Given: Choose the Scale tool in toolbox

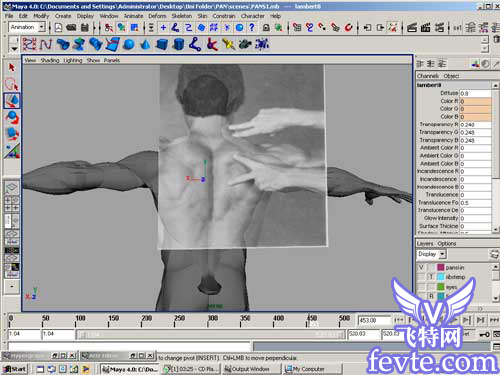Looking at the screenshot, I should [x=12, y=134].
